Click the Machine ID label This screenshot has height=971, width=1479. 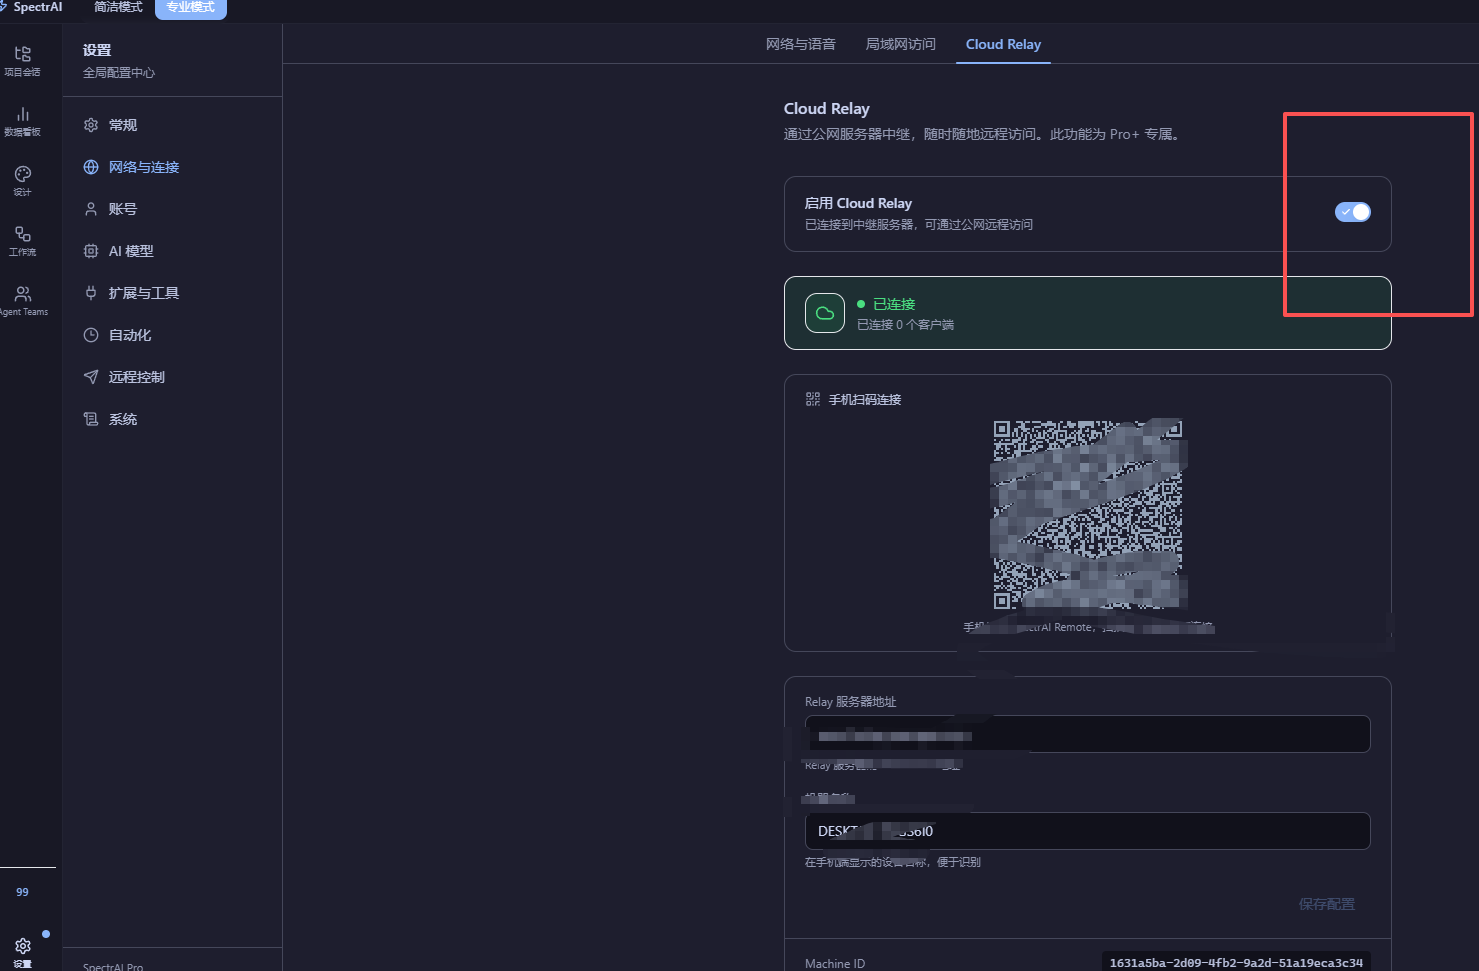(x=835, y=964)
